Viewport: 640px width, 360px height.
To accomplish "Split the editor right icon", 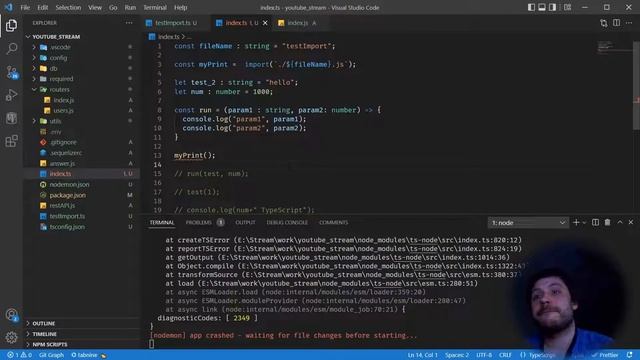I will [616, 23].
